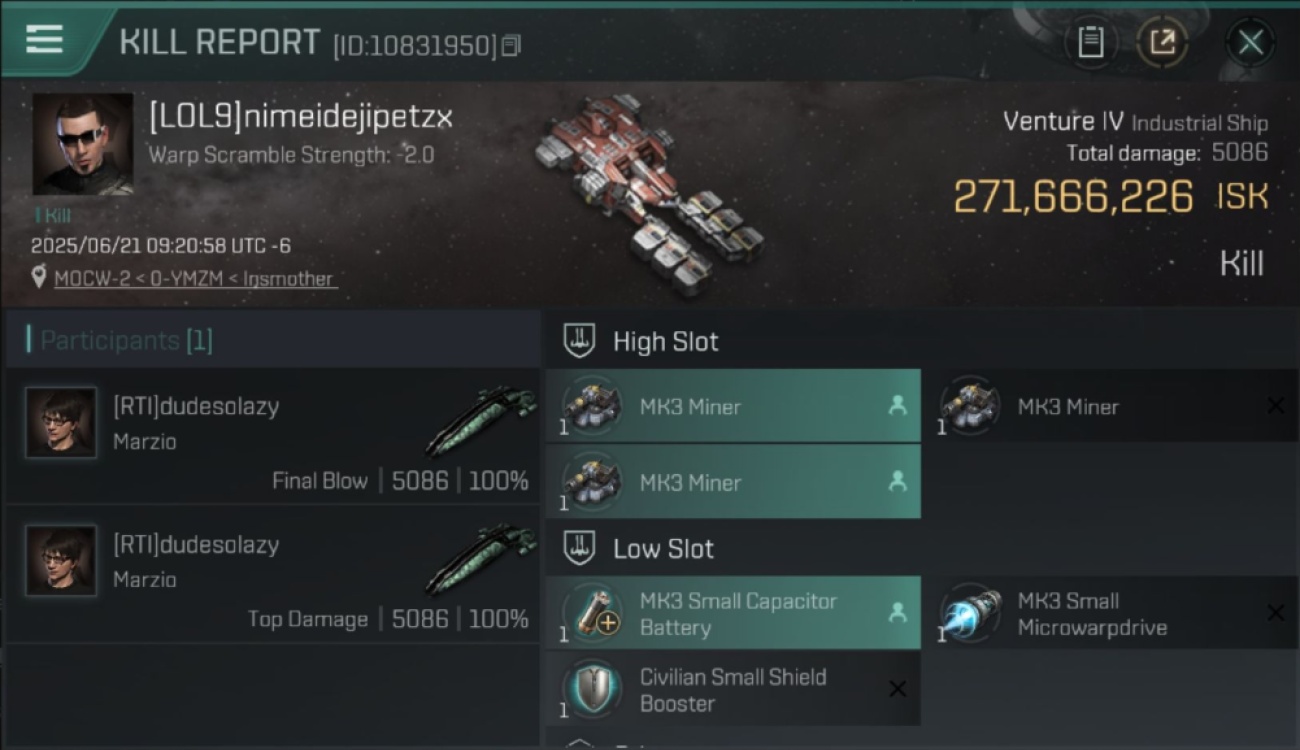Screen dimensions: 1300x750
Task: Open Final Blow participant dudesolazy portrait
Action: pos(61,423)
